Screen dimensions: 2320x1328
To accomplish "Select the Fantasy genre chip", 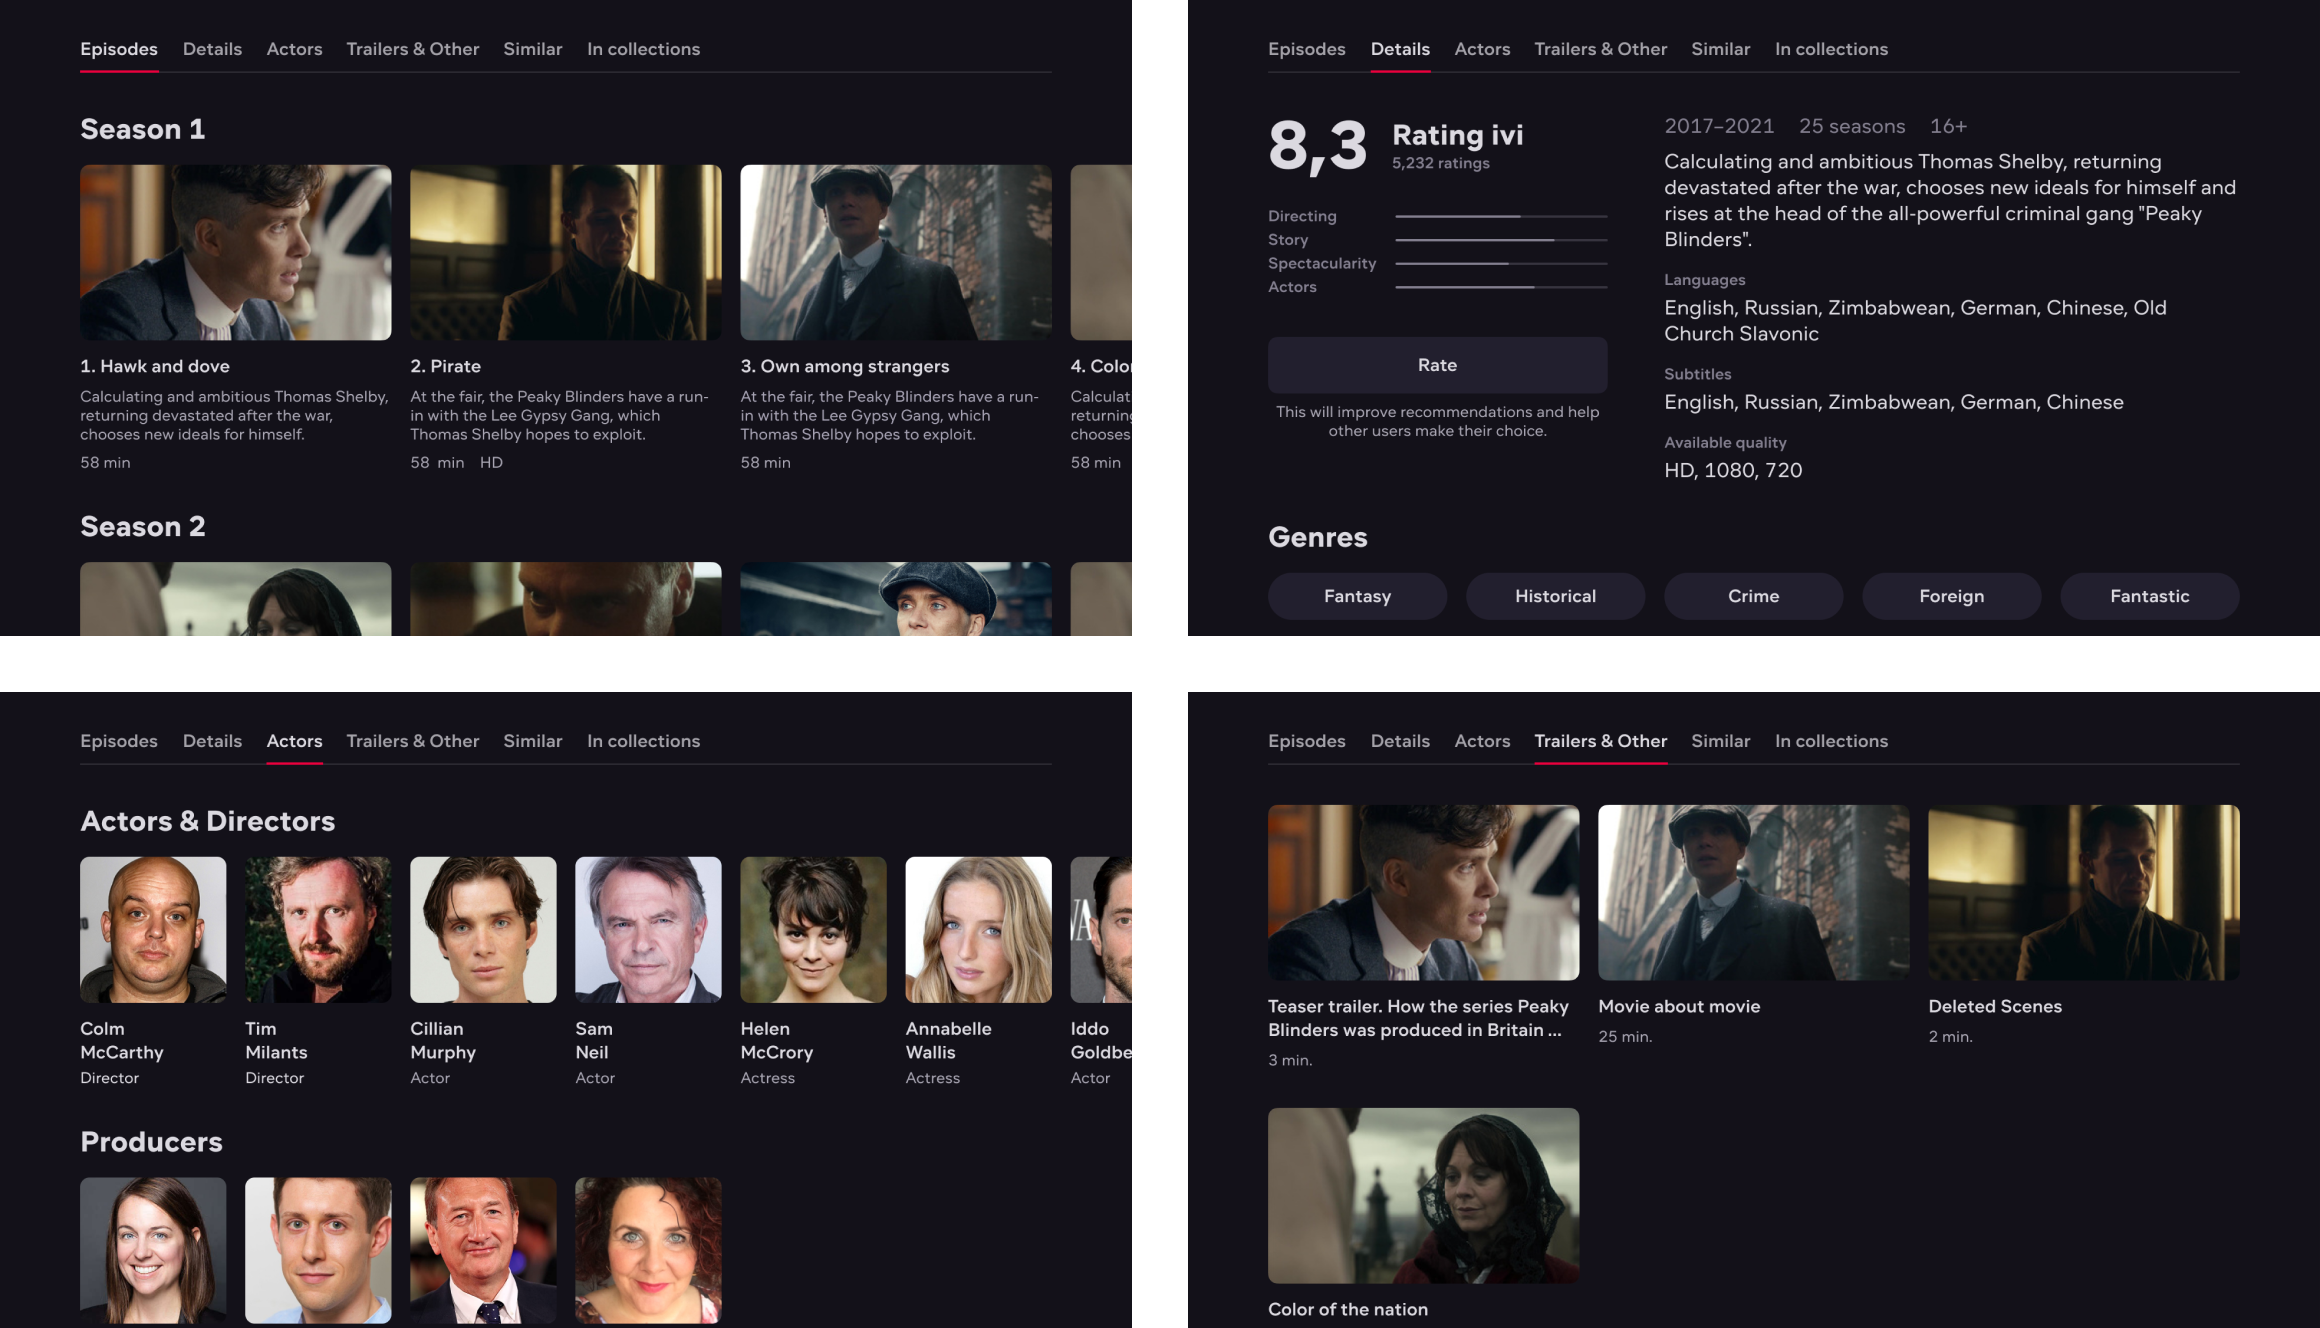I will [x=1357, y=596].
